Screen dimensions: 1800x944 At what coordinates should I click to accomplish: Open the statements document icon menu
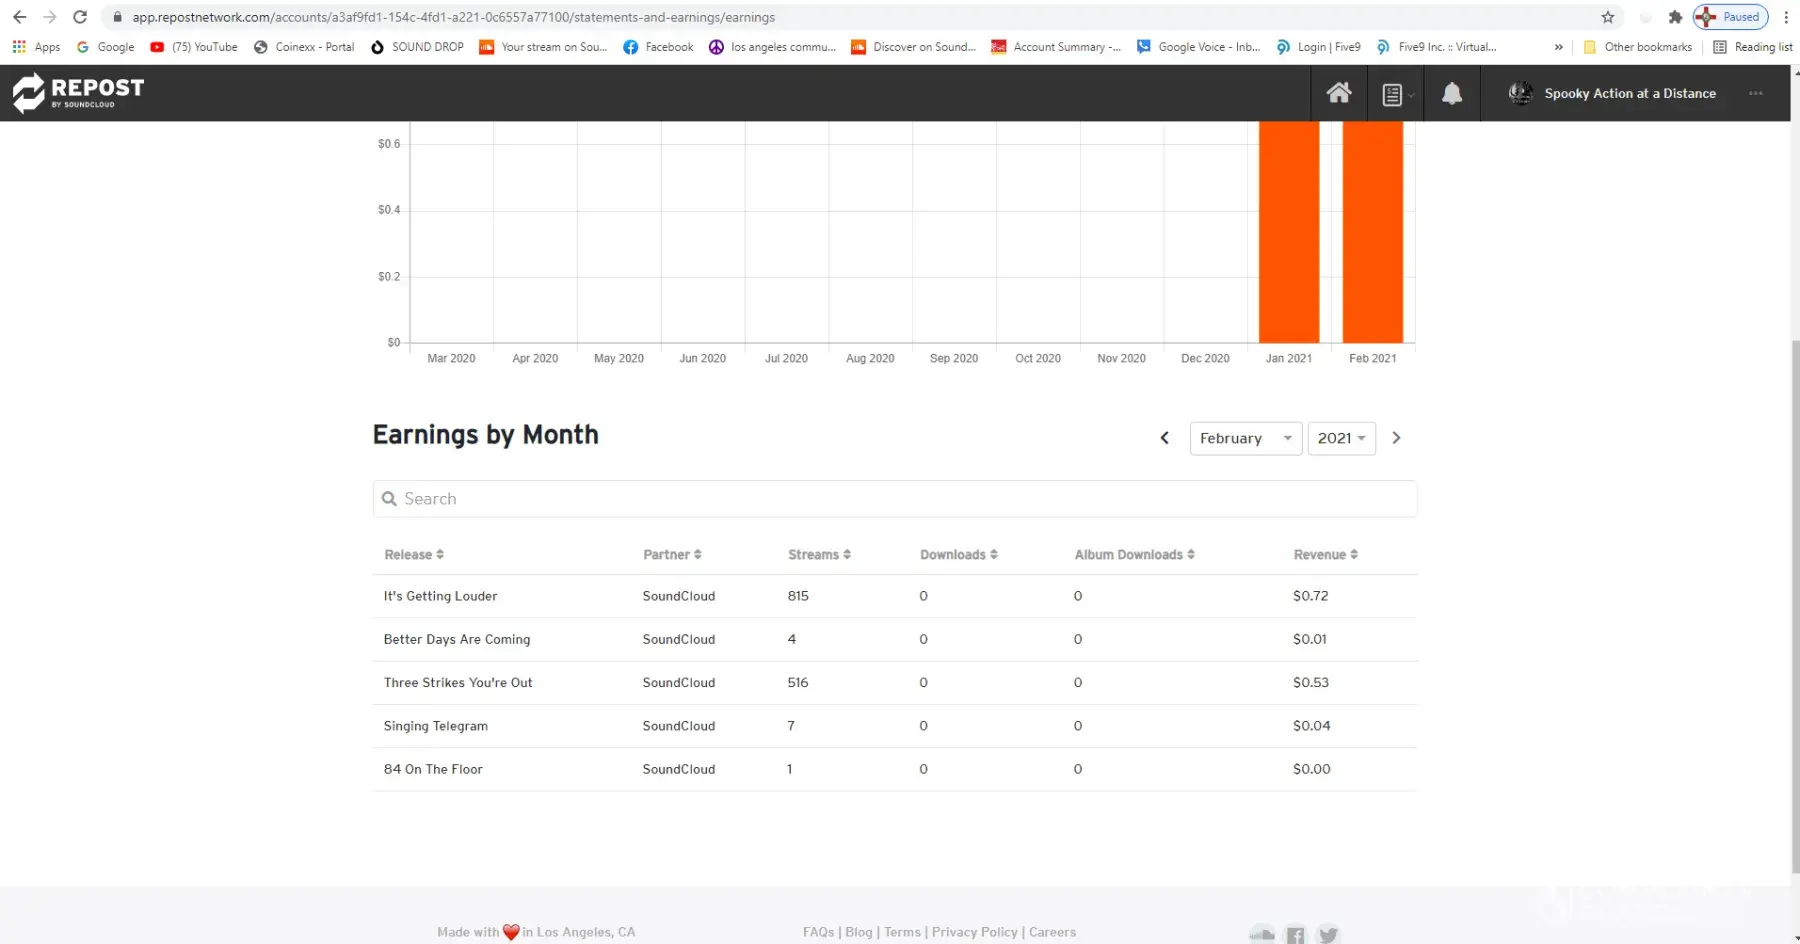click(x=1394, y=94)
